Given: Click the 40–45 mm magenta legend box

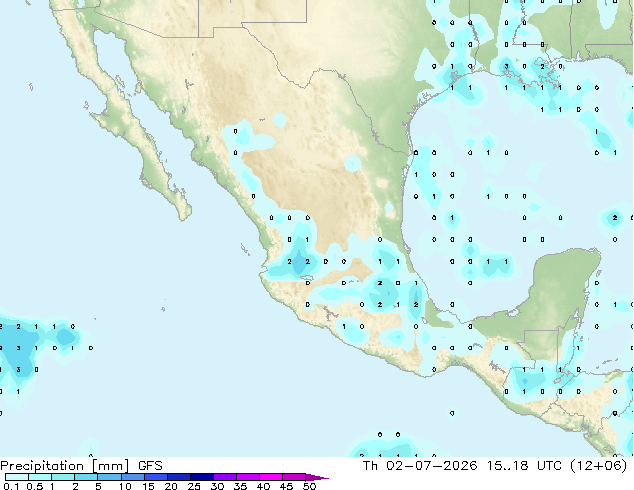Looking at the screenshot, I should tap(270, 477).
